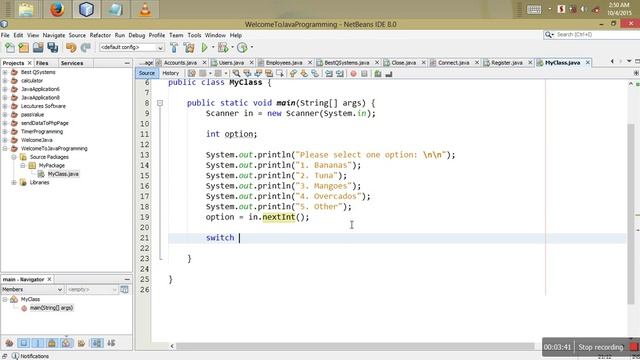Open File Explorer from the taskbar
This screenshot has height=360, width=640.
[x=26, y=9]
